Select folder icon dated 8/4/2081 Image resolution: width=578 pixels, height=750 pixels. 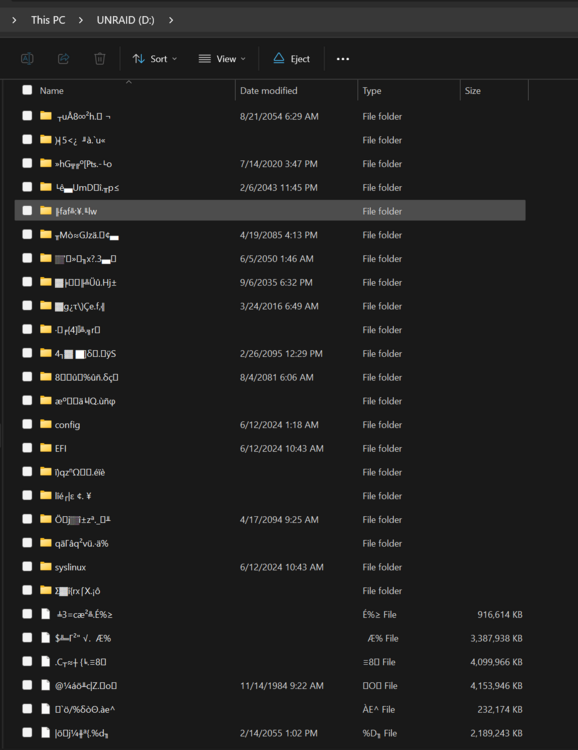(x=46, y=376)
